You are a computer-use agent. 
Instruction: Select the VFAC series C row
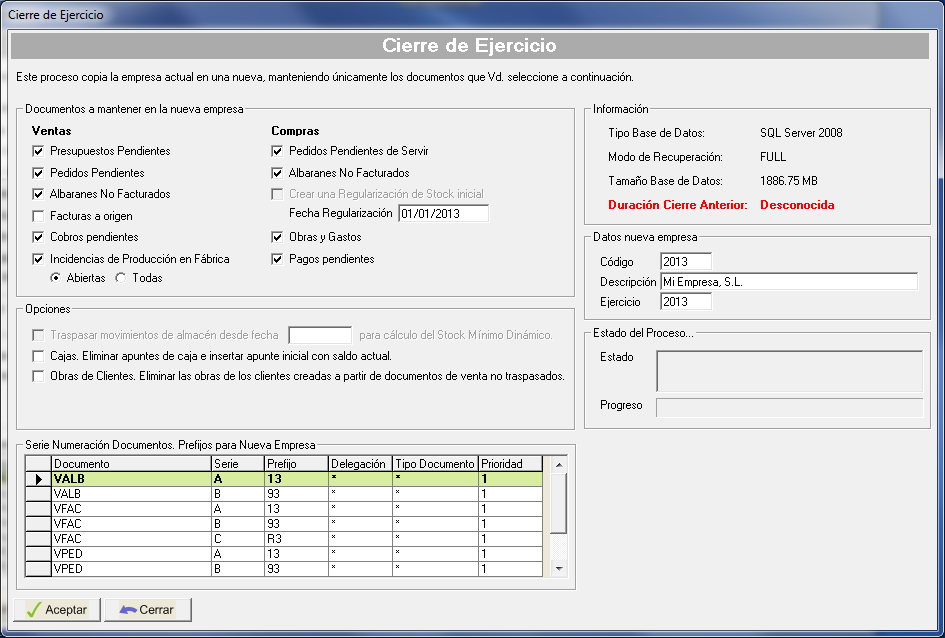[x=130, y=539]
